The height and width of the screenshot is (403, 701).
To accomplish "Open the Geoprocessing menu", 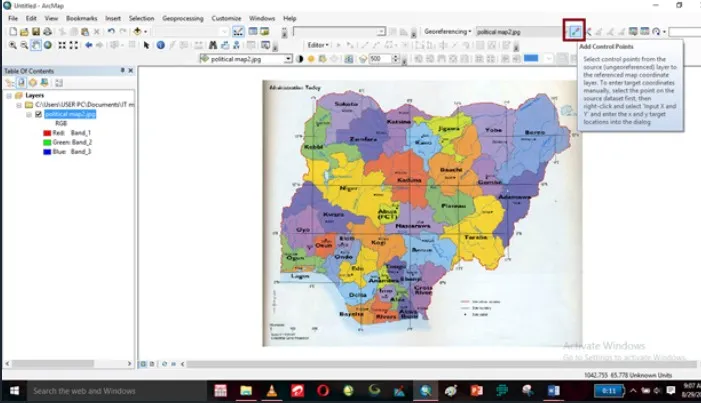I will [182, 18].
